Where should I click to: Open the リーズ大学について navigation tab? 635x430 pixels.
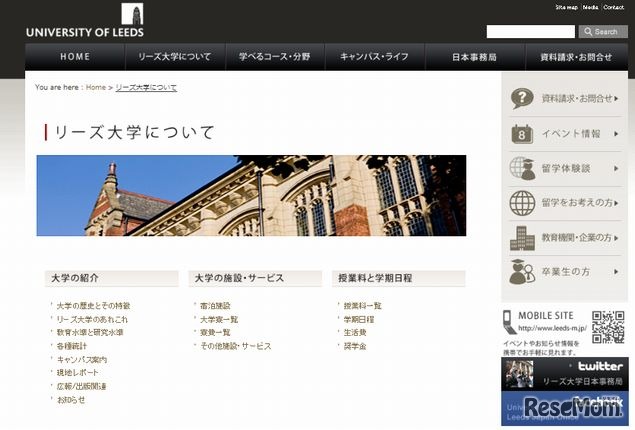(175, 57)
